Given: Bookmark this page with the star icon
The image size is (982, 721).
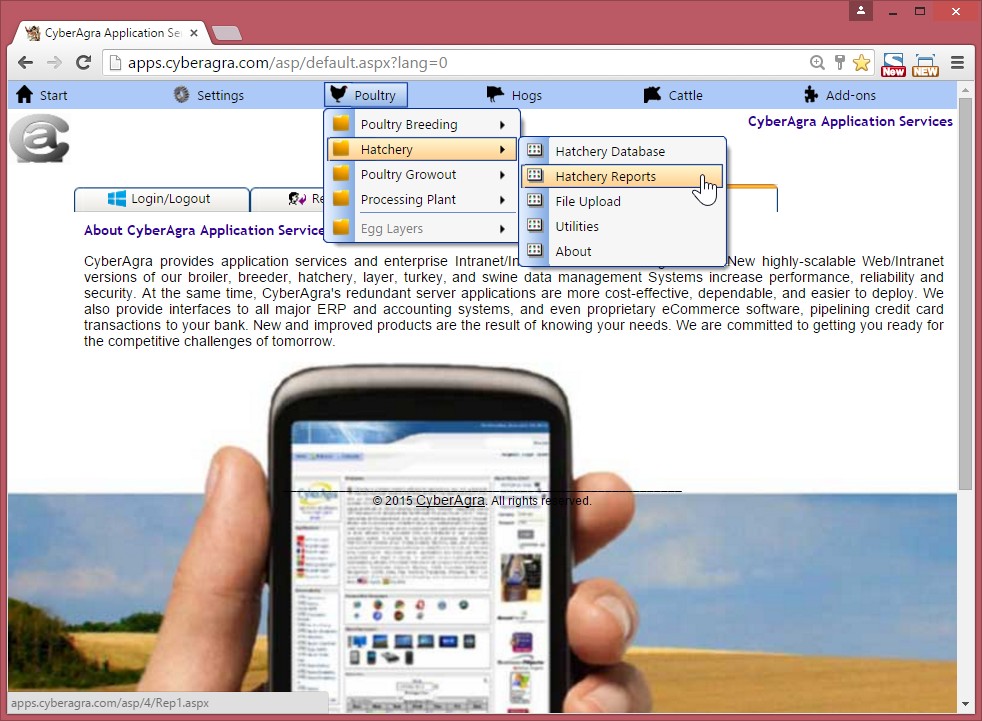Looking at the screenshot, I should tap(862, 62).
